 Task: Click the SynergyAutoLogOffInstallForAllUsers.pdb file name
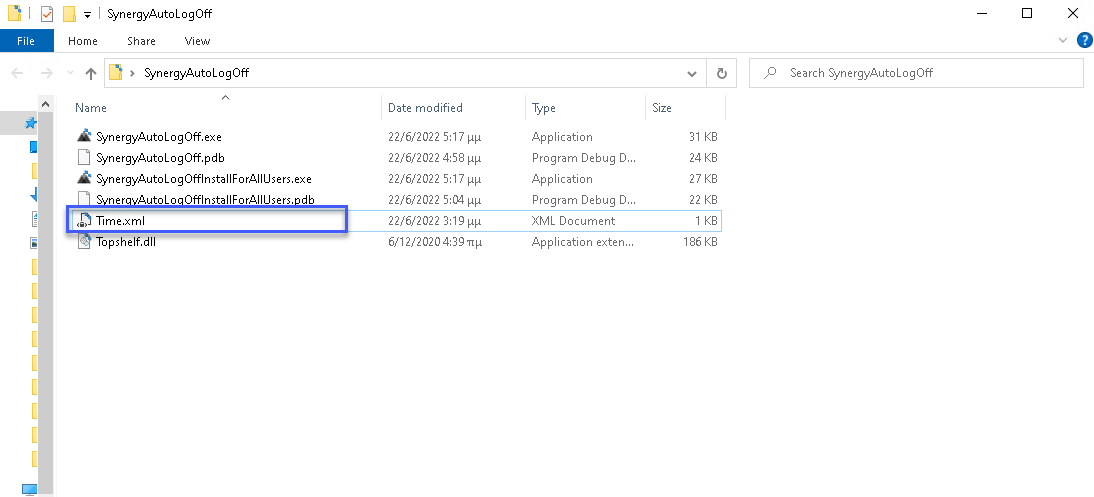pos(205,200)
